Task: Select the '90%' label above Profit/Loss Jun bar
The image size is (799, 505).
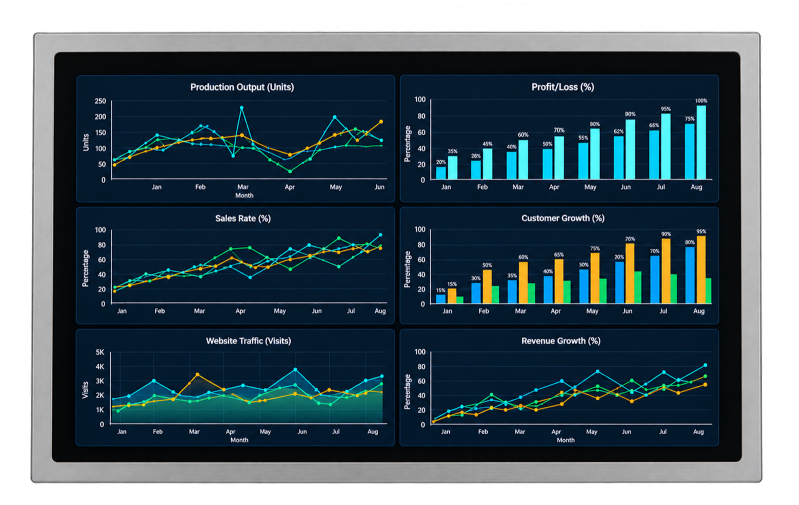Action: pos(630,114)
